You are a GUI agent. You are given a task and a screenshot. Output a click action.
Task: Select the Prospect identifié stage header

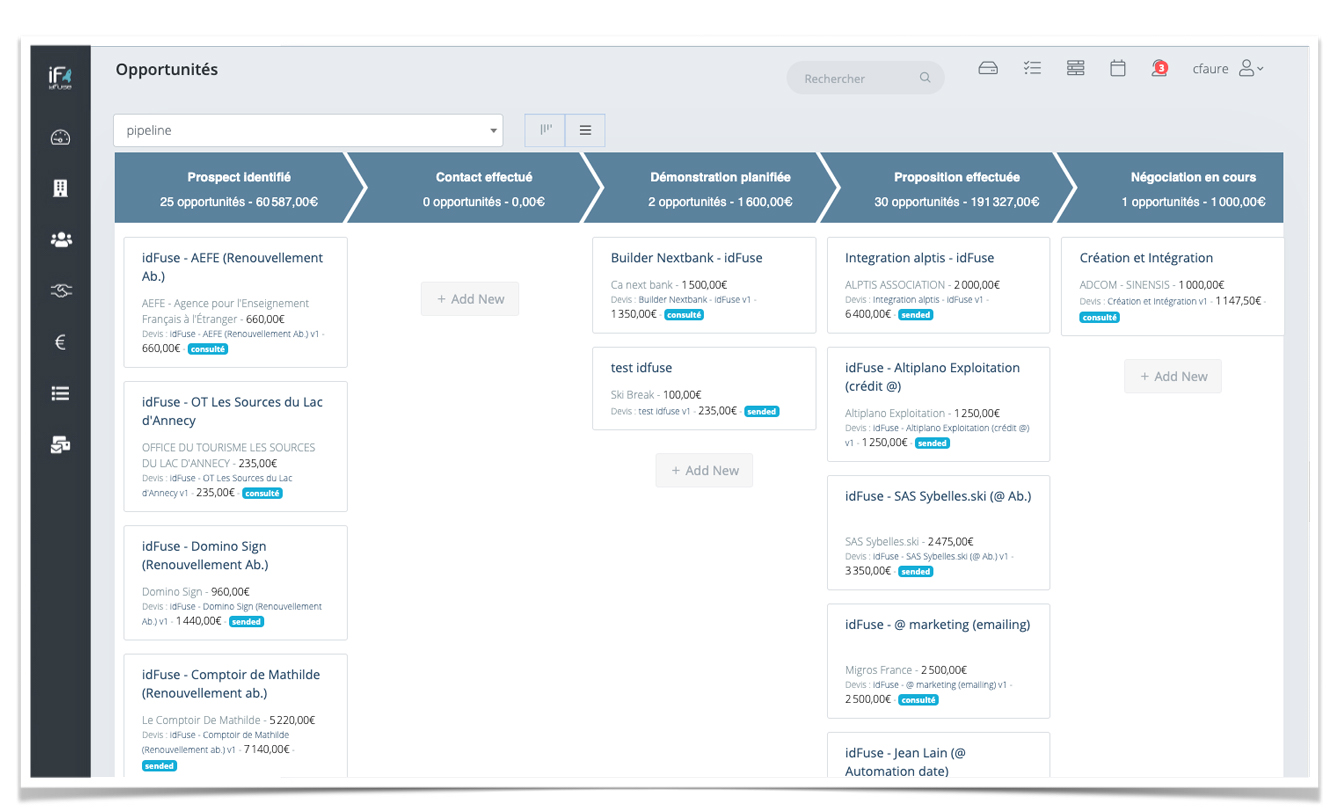pos(239,188)
